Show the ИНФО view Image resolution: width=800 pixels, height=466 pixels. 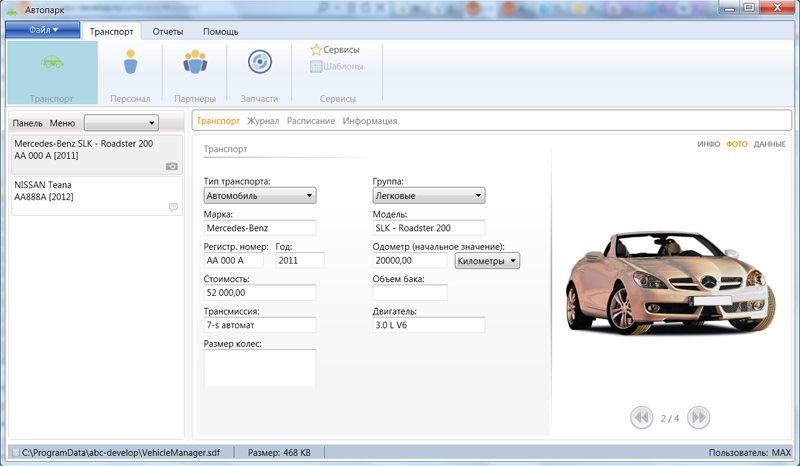709,144
